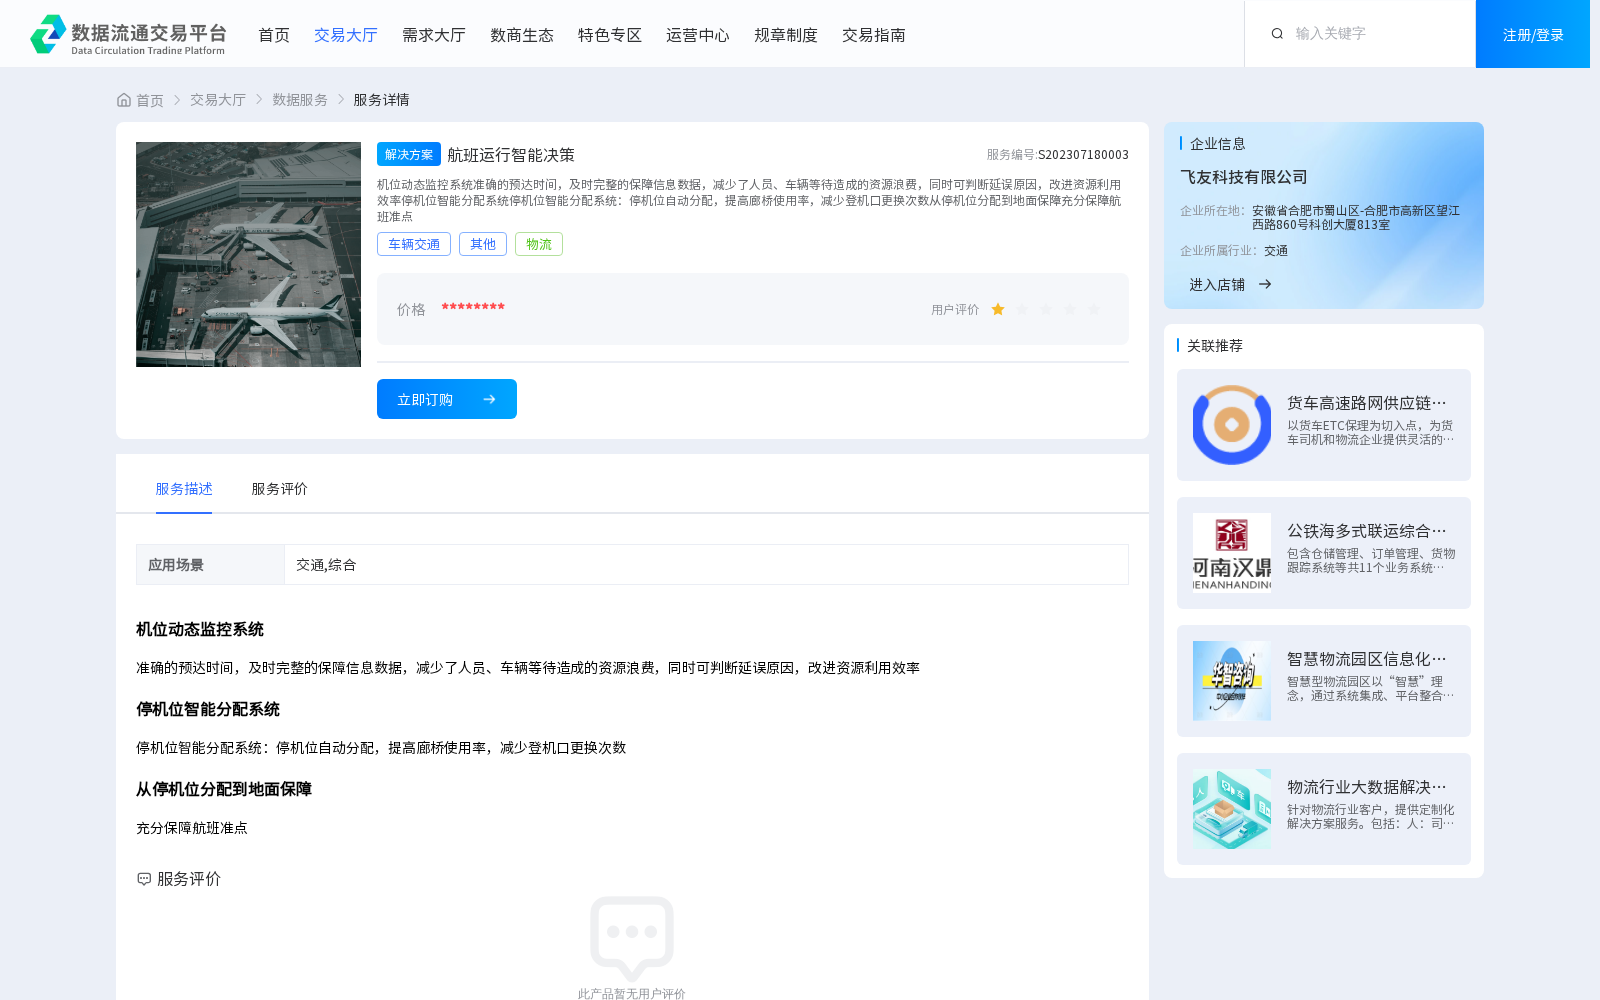Click the platform logo icon
Screen dimensions: 1600x1000
coord(48,34)
